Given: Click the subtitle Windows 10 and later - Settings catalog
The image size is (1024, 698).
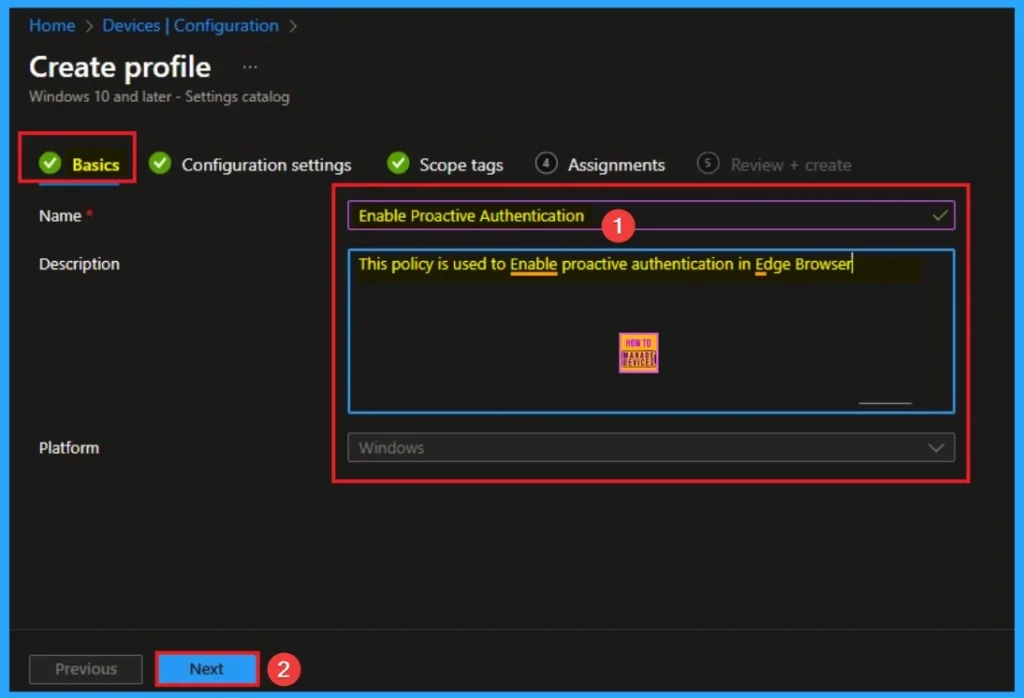Looking at the screenshot, I should pos(159,97).
